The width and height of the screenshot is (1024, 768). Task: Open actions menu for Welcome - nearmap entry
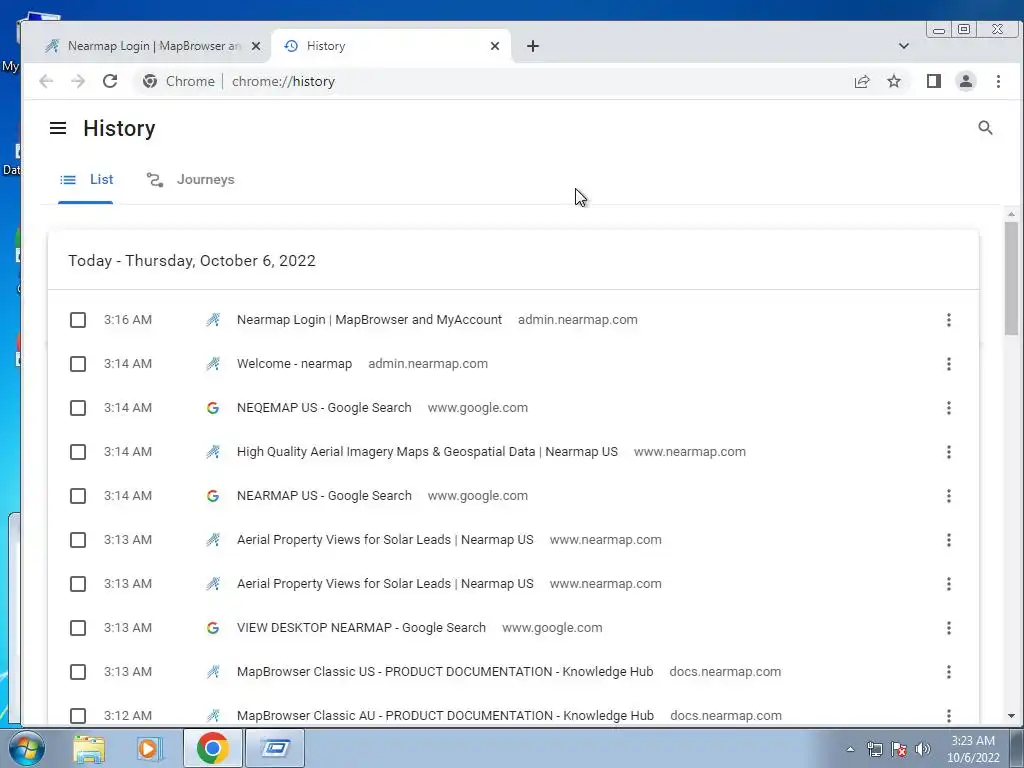click(x=949, y=364)
